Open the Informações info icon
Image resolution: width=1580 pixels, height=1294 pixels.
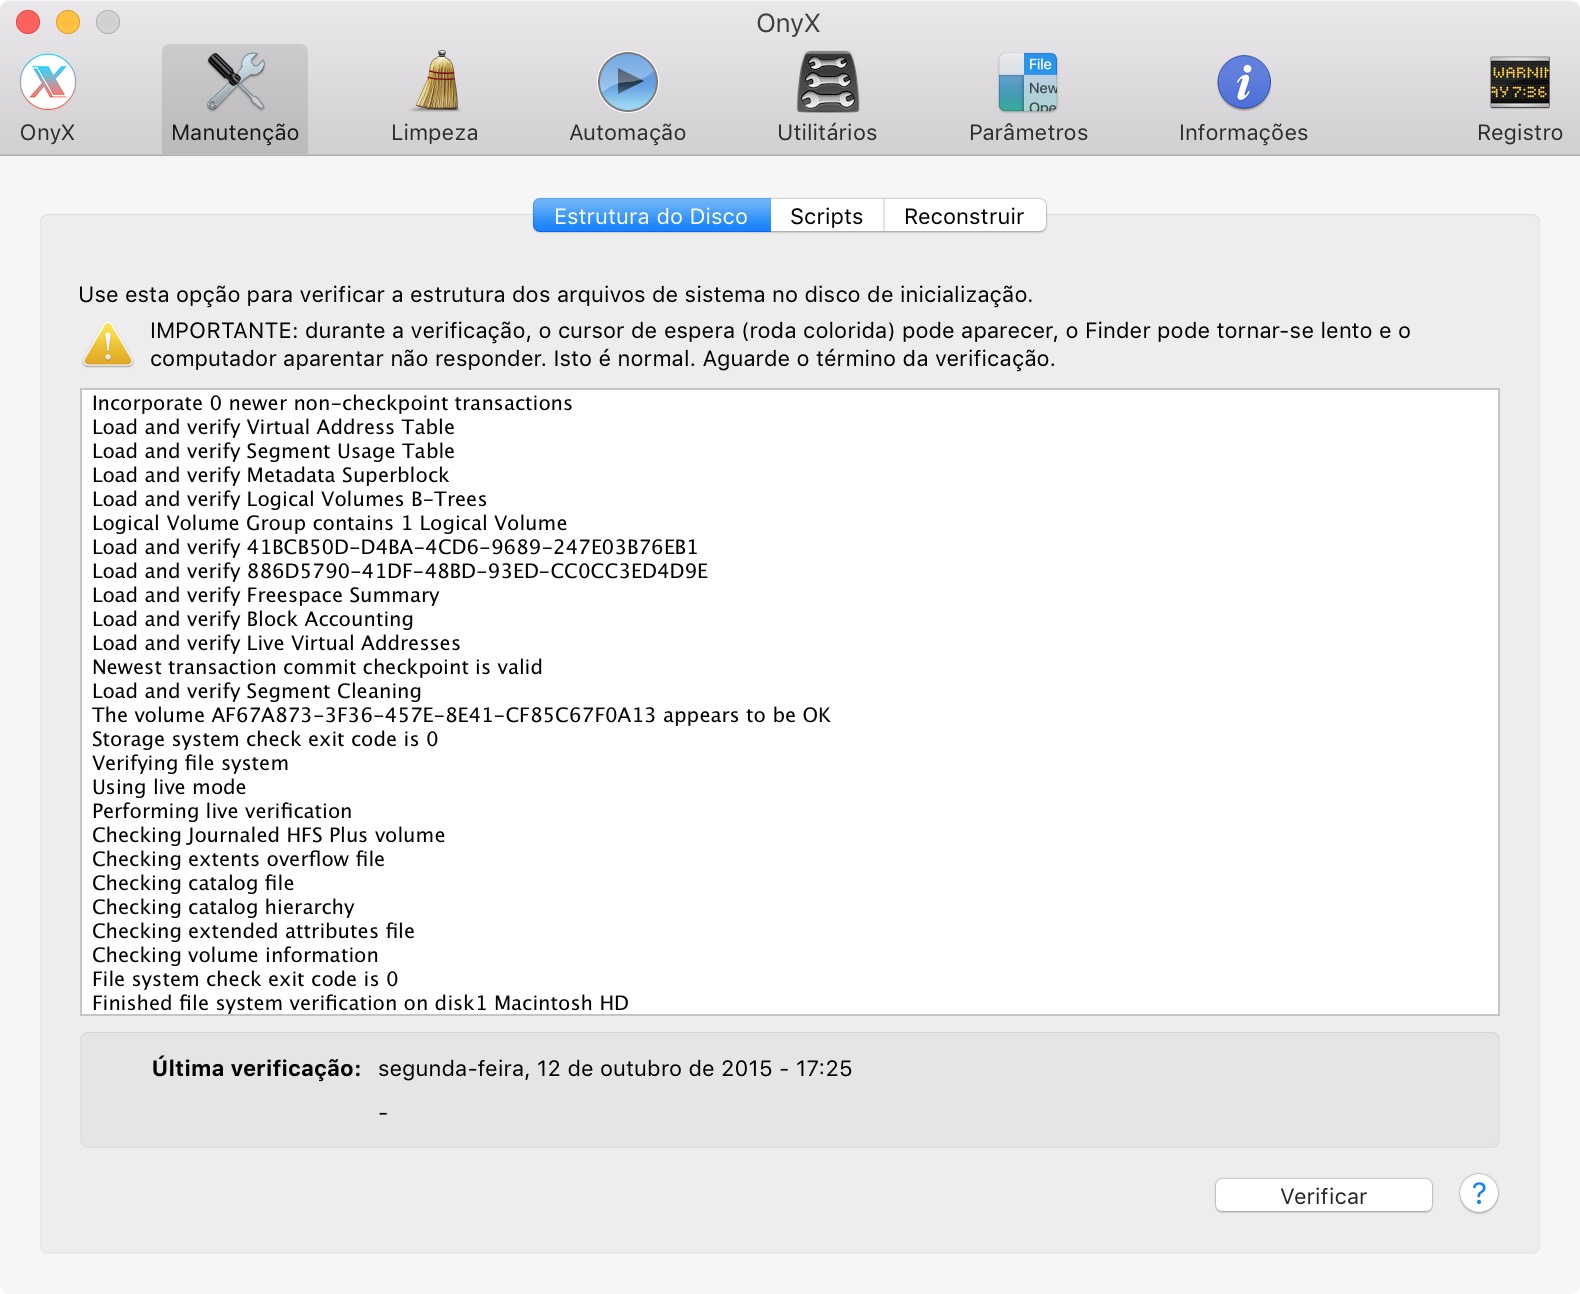pos(1243,82)
